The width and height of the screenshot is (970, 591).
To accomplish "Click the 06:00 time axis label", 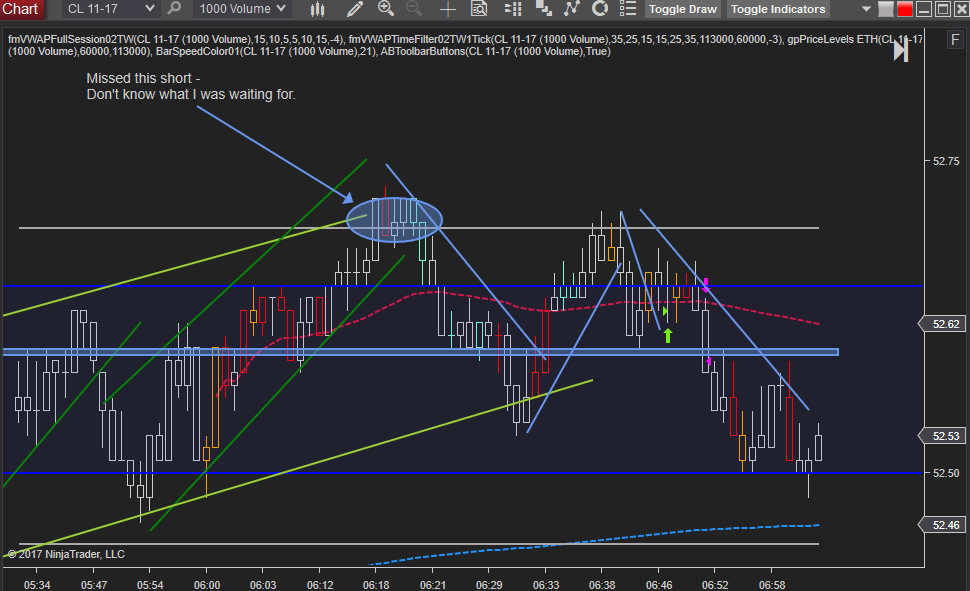I will click(x=207, y=585).
